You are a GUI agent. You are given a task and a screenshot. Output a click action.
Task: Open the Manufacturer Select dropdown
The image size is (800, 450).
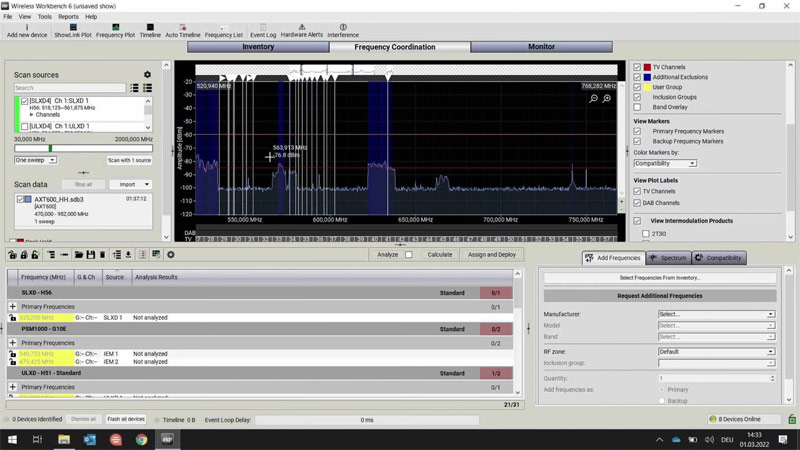716,314
